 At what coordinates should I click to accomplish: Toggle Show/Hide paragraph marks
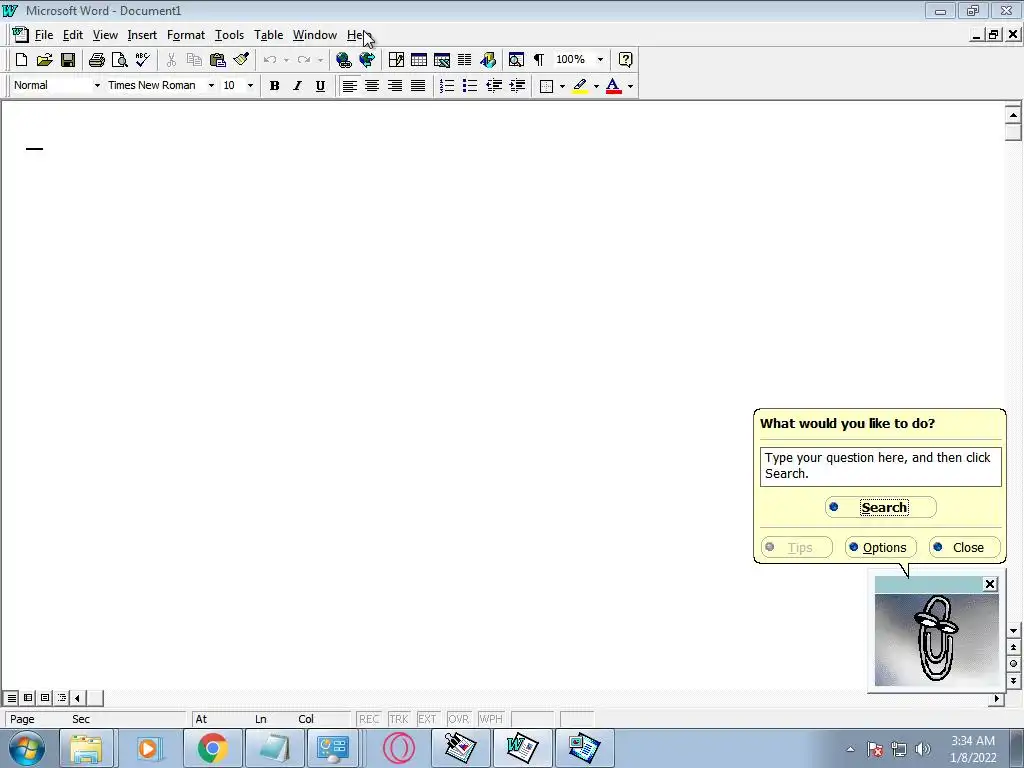pos(539,60)
